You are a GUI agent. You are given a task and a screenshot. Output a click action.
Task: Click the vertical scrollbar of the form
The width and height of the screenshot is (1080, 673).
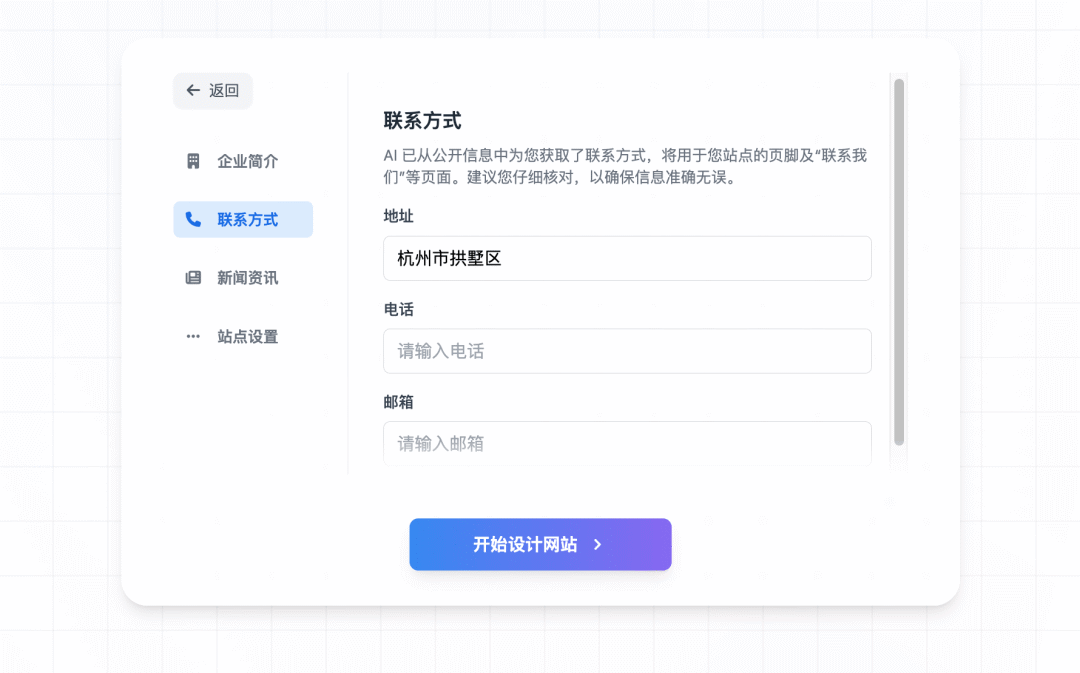pyautogui.click(x=898, y=260)
